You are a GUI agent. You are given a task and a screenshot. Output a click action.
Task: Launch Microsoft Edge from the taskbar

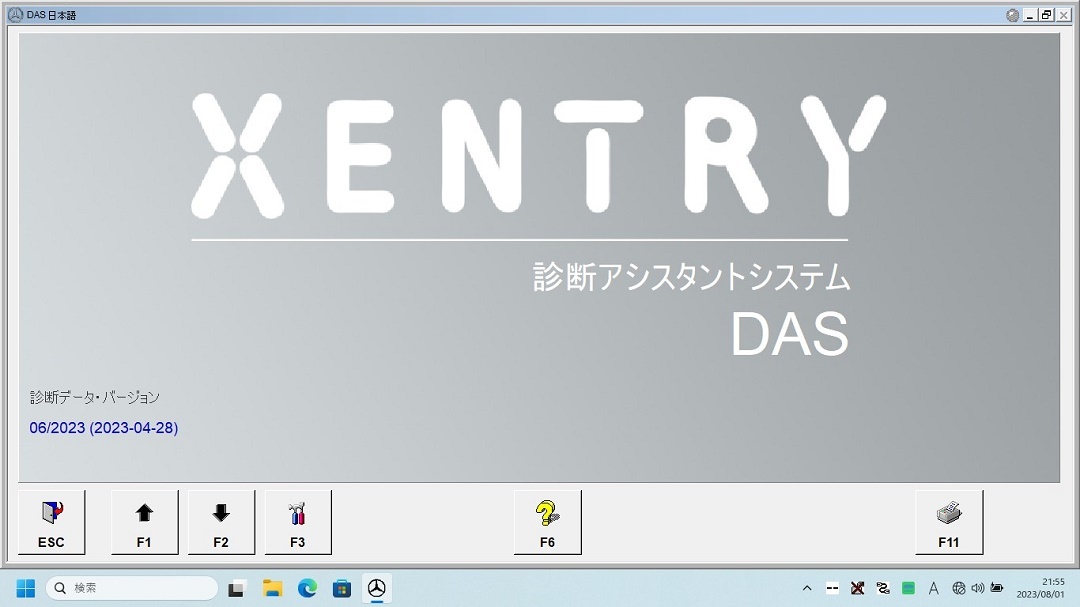click(x=307, y=588)
